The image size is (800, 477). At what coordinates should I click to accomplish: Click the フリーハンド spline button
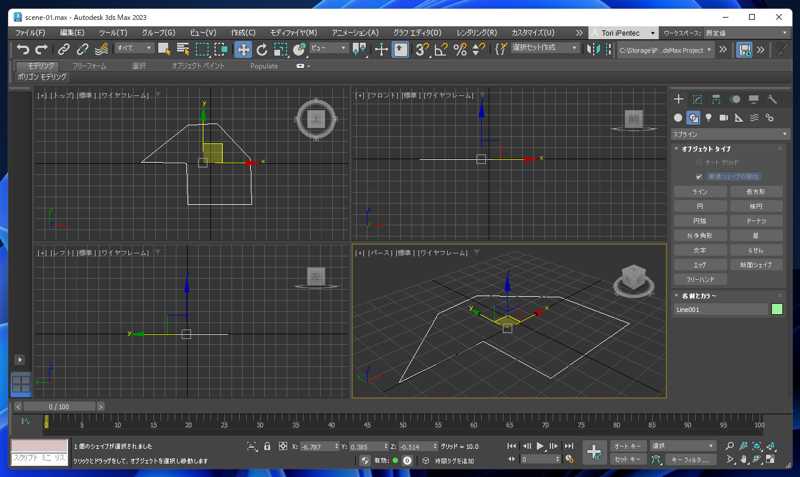(700, 280)
